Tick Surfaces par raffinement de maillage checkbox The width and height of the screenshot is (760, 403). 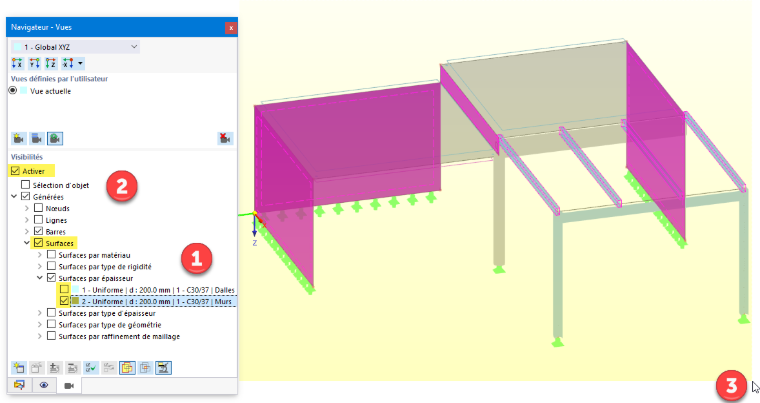point(51,336)
